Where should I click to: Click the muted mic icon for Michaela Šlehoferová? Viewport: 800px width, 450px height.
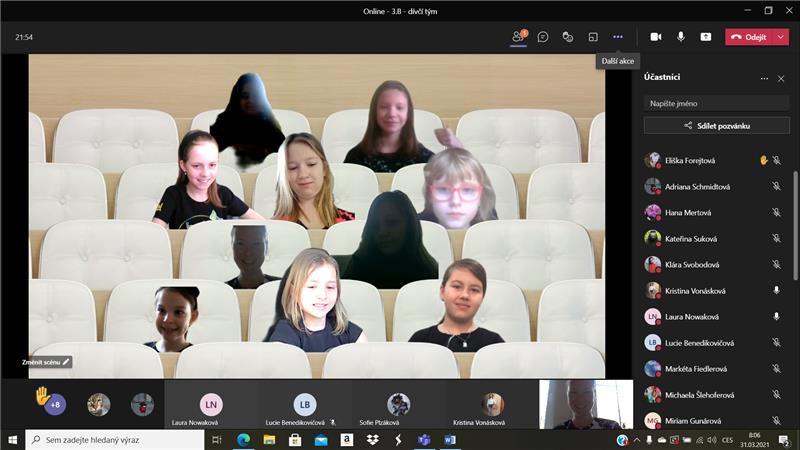[777, 395]
